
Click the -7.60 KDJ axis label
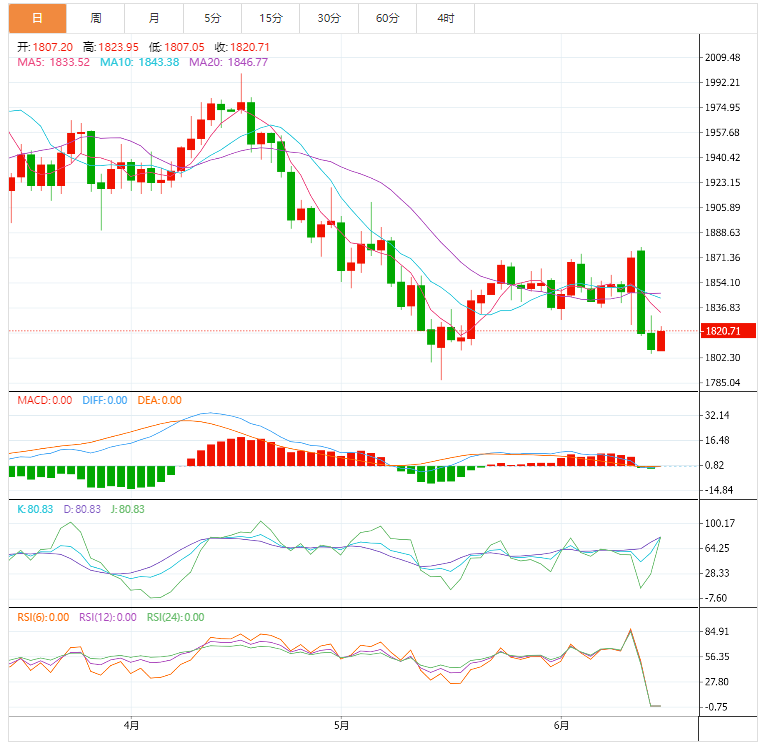pos(716,598)
